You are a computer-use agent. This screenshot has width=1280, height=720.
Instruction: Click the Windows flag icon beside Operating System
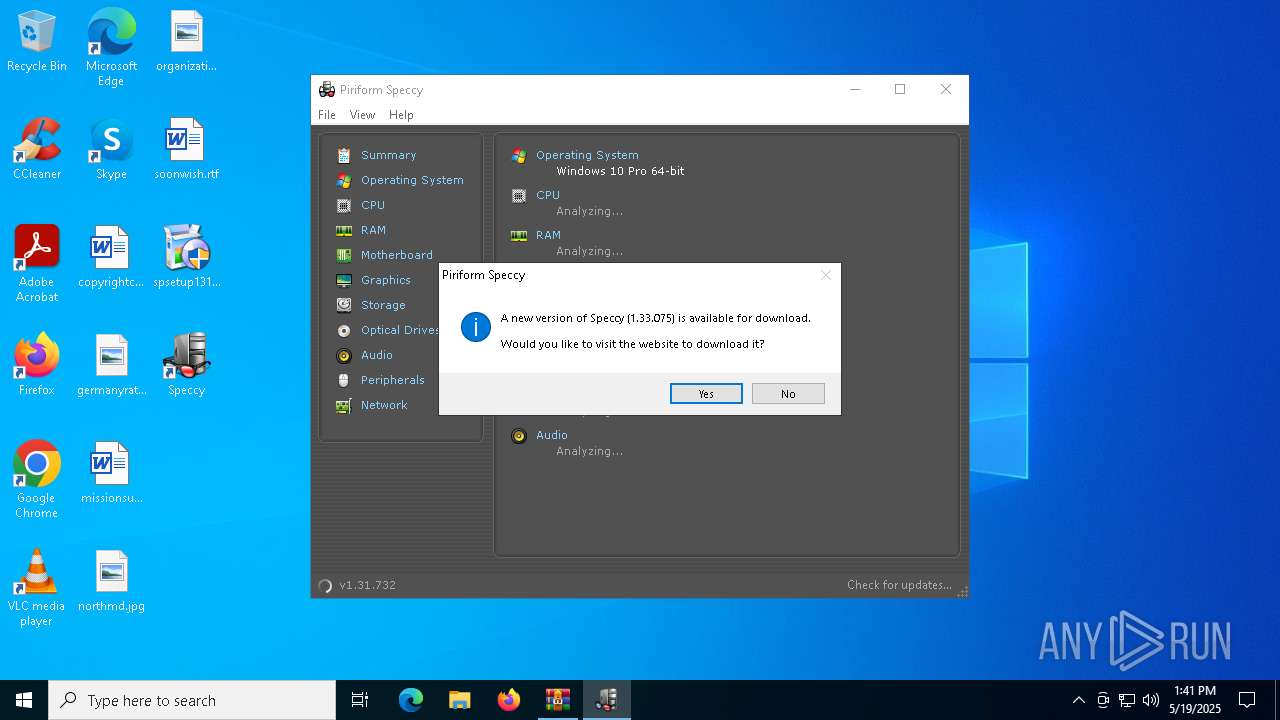point(519,156)
